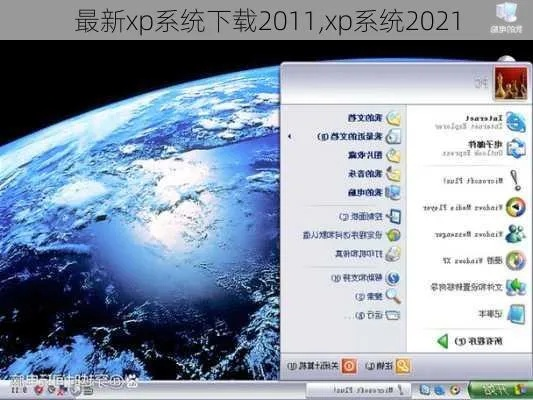Open My Computer (我的电脑) in the Start menu
This screenshot has width=533, height=400.
374,193
